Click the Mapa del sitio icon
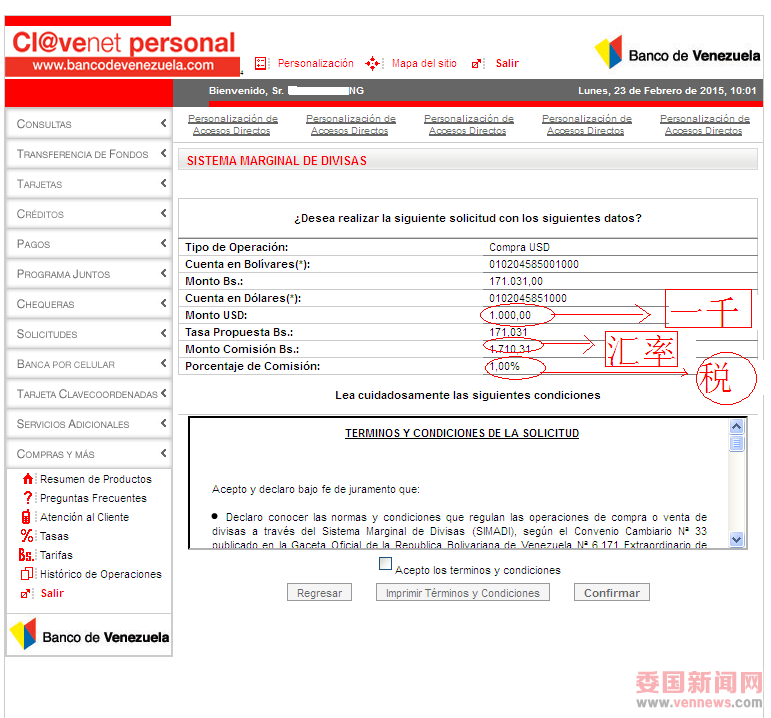 (x=372, y=63)
